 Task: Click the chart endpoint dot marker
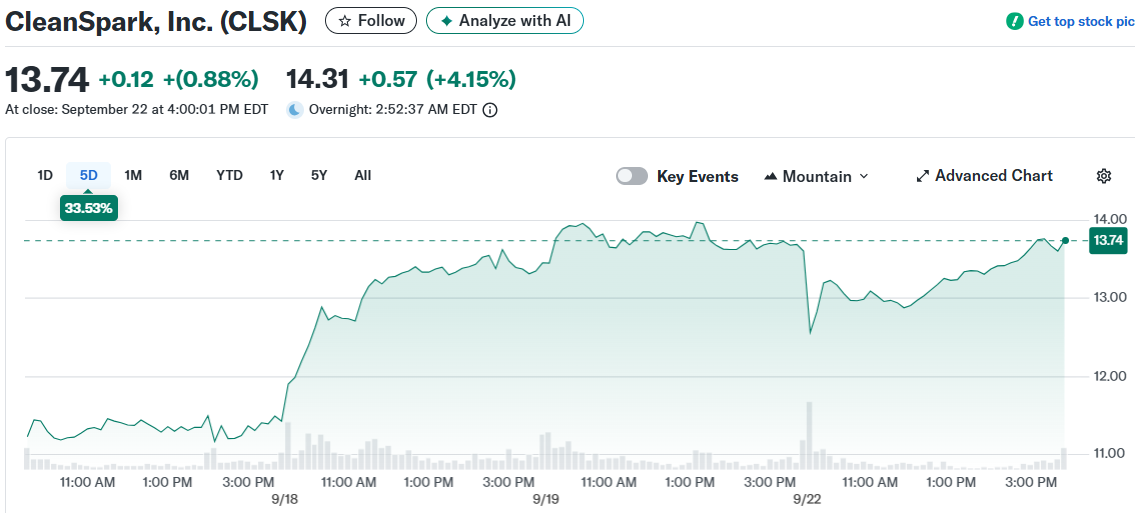pos(1065,240)
